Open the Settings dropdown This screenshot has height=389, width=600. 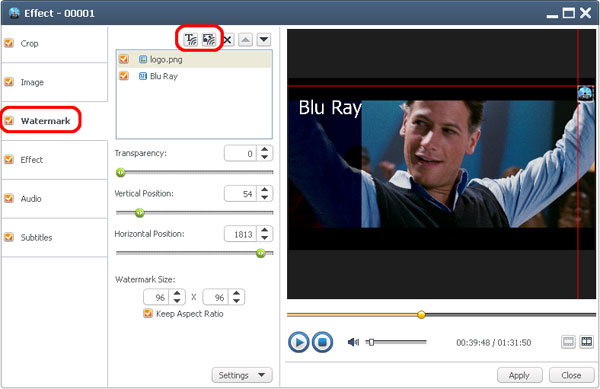coord(242,375)
